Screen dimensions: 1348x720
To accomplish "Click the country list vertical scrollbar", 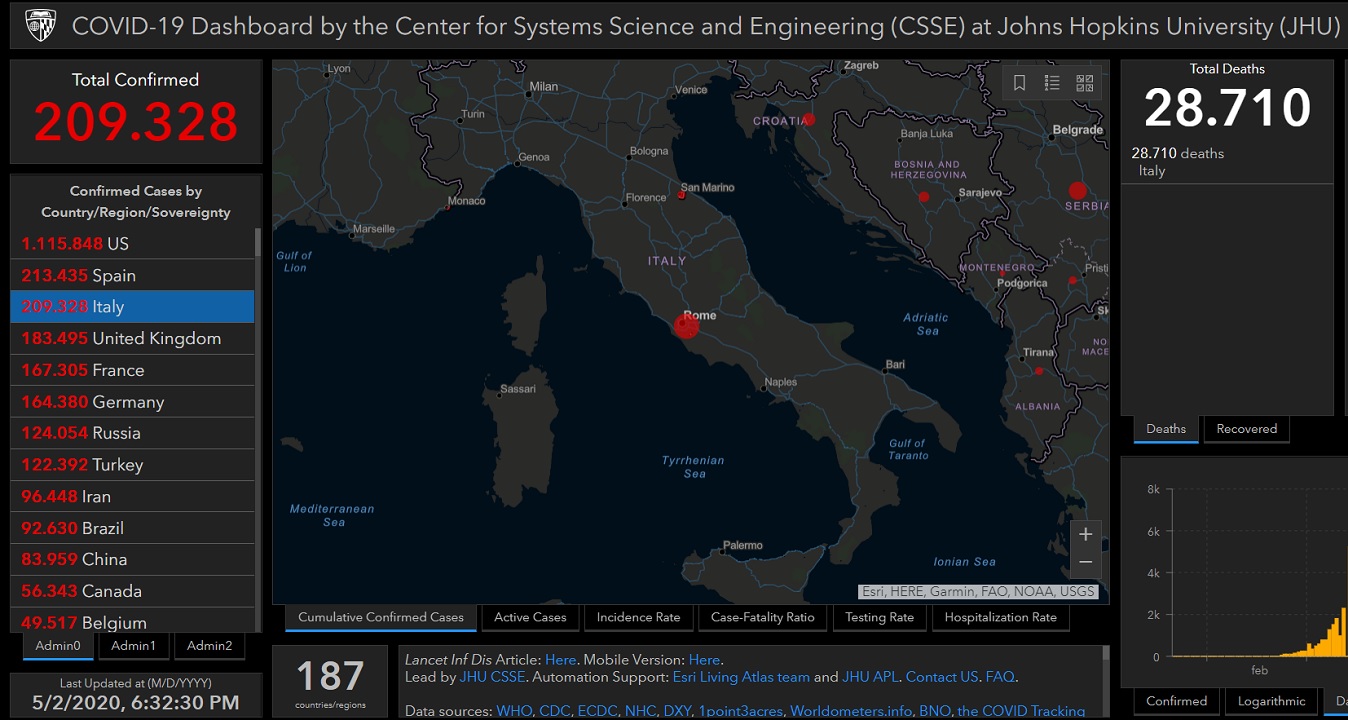I will point(258,400).
